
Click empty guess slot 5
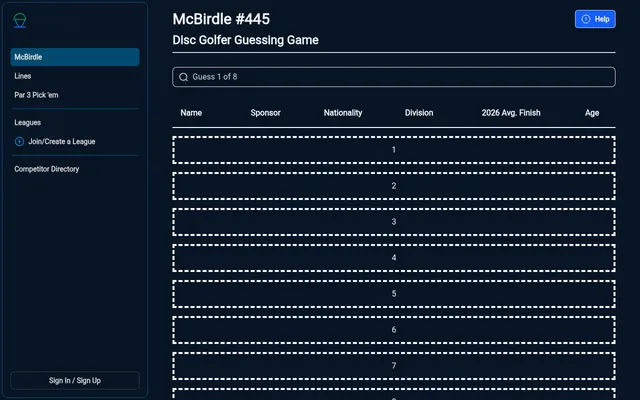(x=394, y=294)
